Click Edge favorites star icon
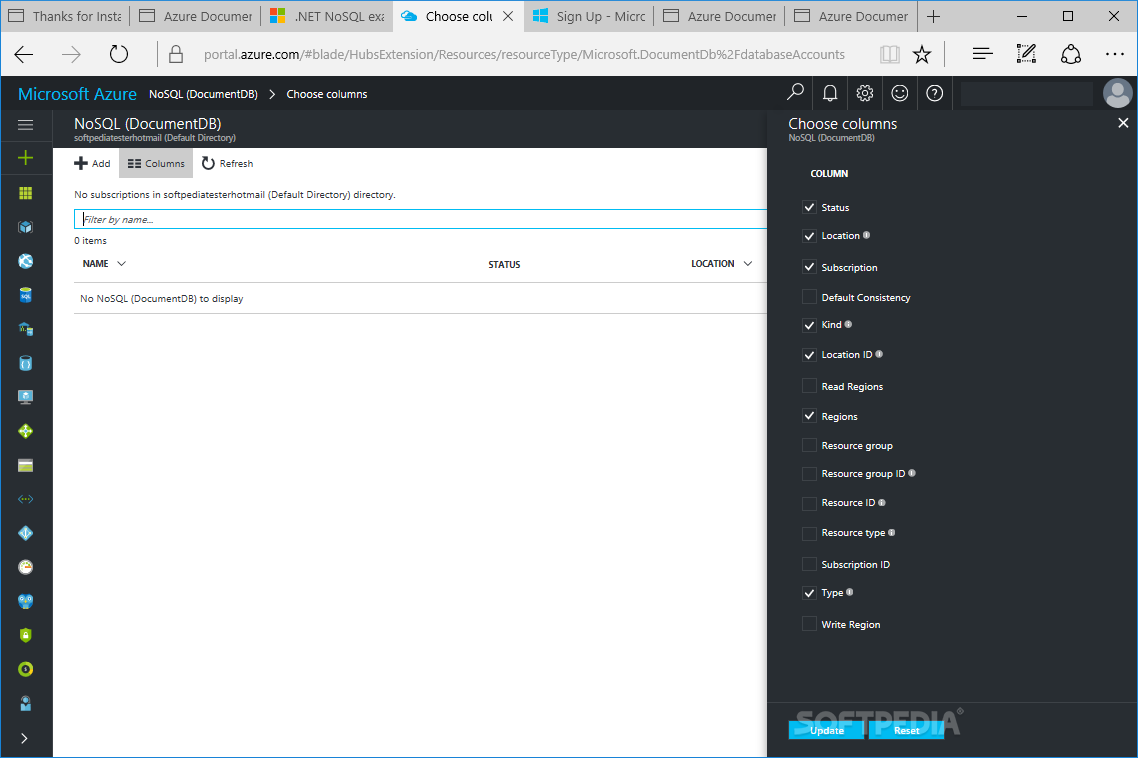Image resolution: width=1138 pixels, height=758 pixels. (922, 54)
